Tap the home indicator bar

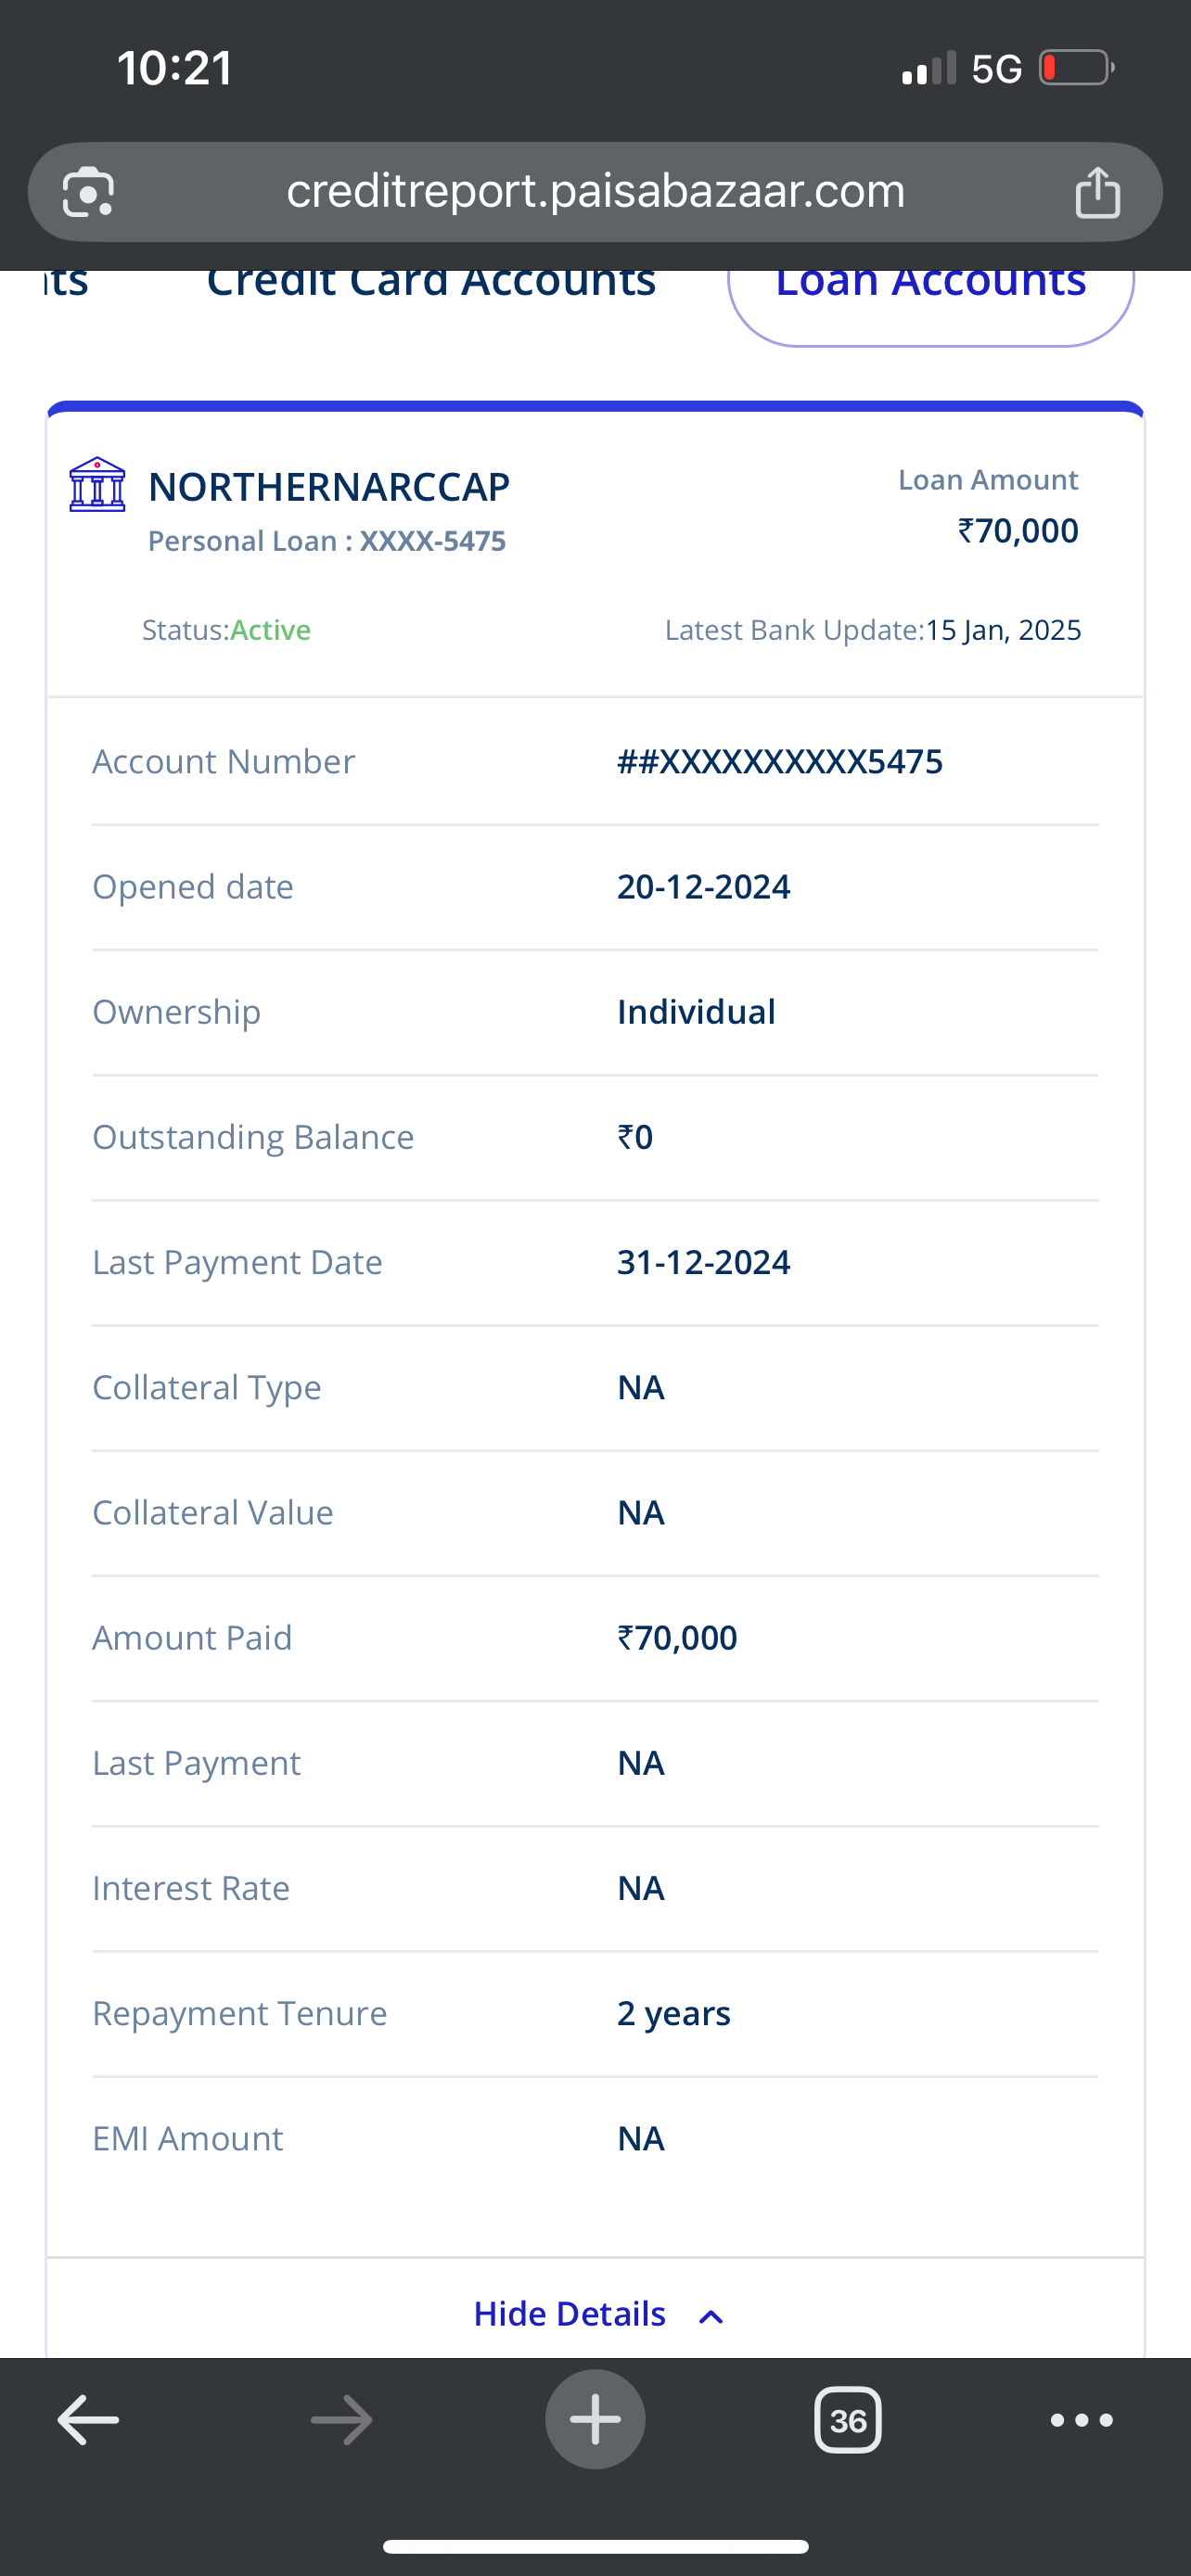(595, 2546)
